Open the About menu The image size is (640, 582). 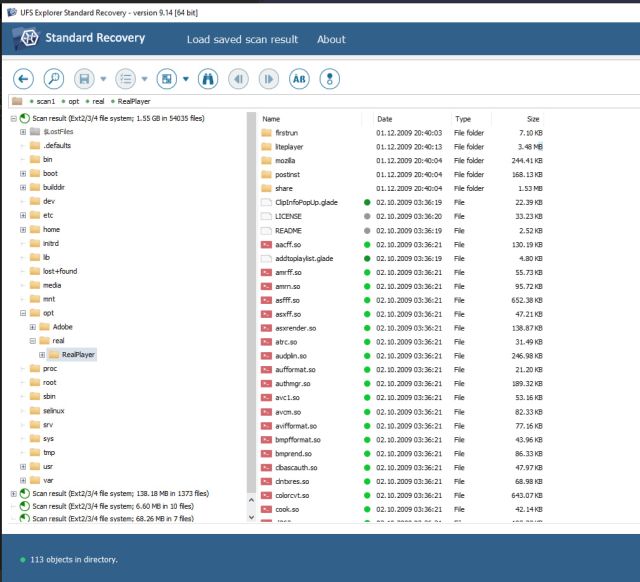pos(331,40)
